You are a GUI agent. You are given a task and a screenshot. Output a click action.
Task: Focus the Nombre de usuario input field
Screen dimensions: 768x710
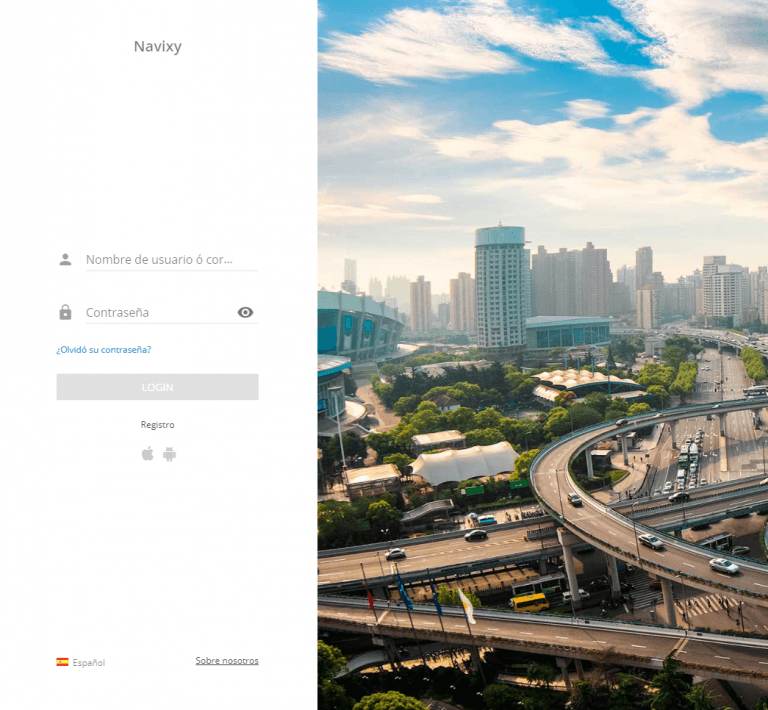click(172, 260)
